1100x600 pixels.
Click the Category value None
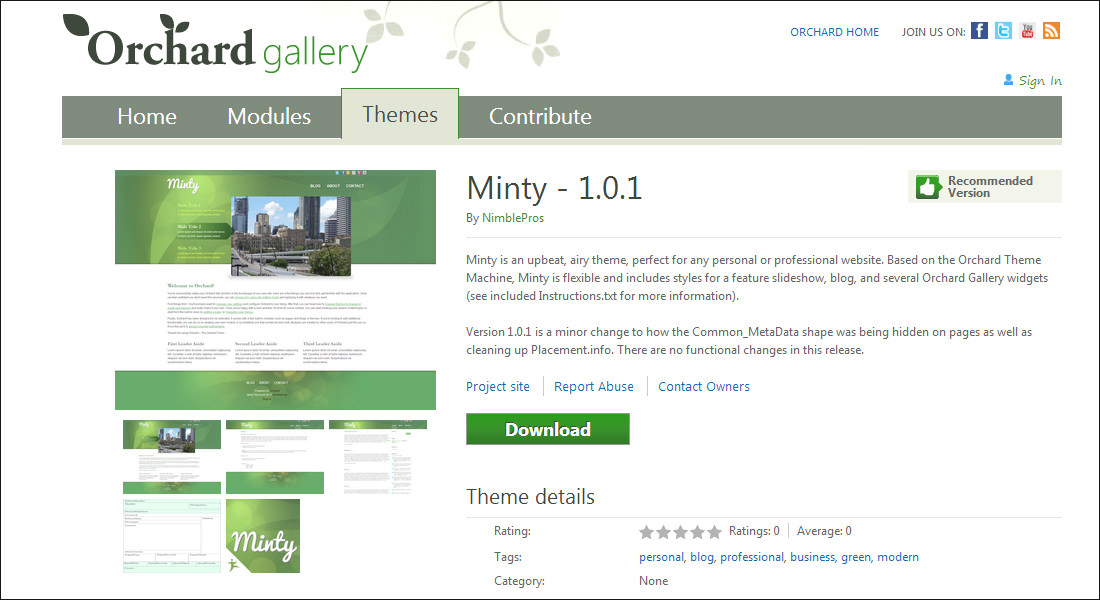point(653,581)
